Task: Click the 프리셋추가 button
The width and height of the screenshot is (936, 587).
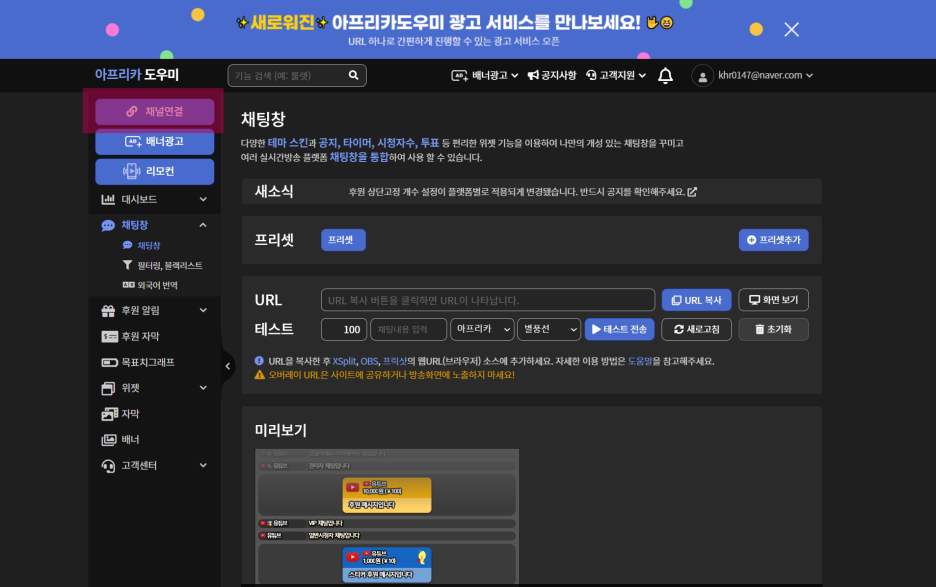Action: [x=774, y=240]
